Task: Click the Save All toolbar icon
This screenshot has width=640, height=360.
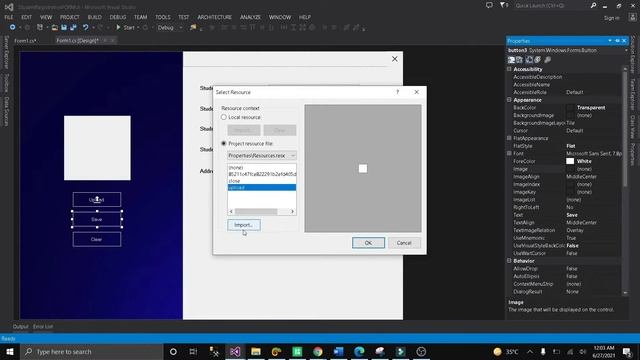Action: pyautogui.click(x=73, y=27)
